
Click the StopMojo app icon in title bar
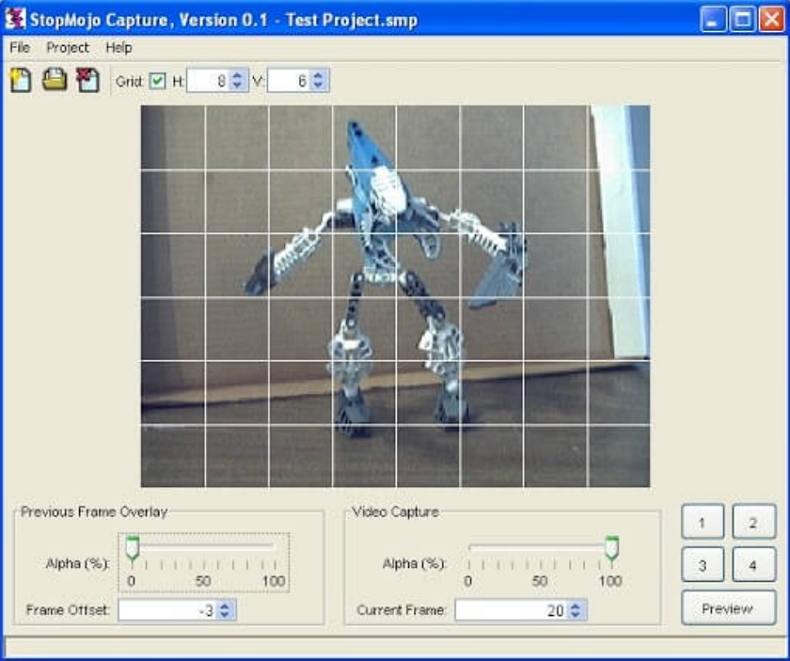click(15, 19)
